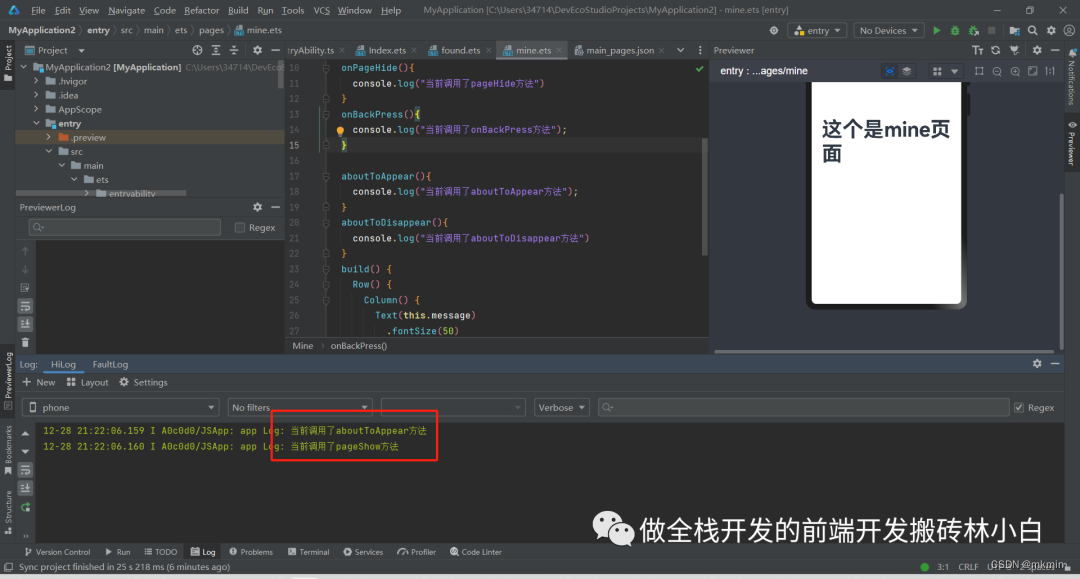Expand the .hvigor folder
This screenshot has height=579, width=1080.
coord(37,81)
